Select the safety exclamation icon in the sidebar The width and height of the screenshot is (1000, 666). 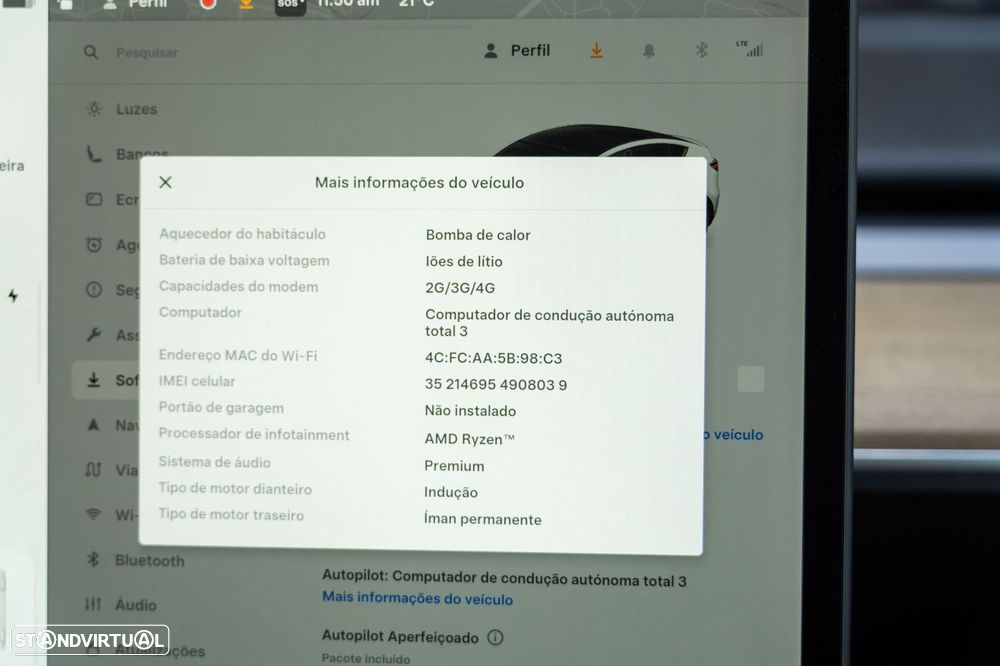click(x=94, y=290)
